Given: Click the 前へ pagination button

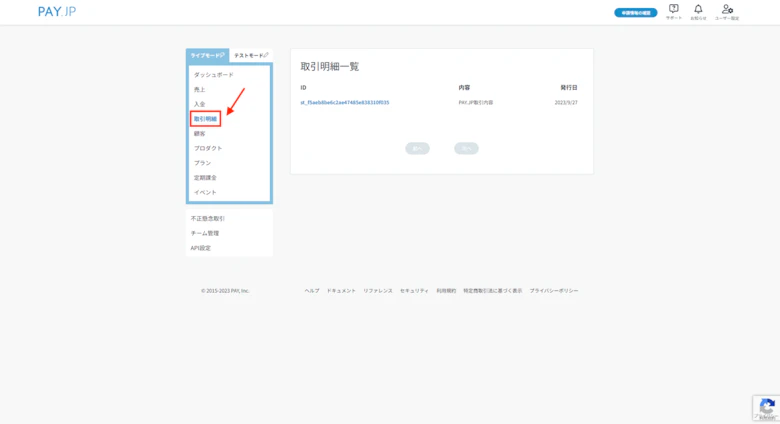Looking at the screenshot, I should pyautogui.click(x=417, y=148).
